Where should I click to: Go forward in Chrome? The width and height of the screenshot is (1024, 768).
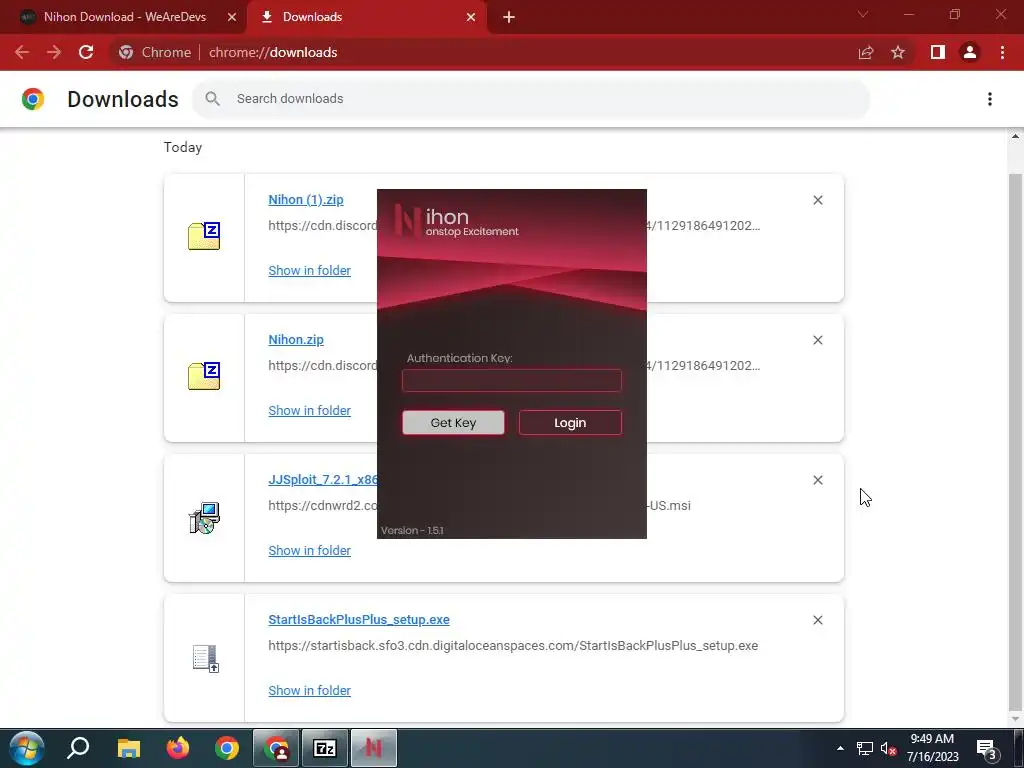(54, 52)
